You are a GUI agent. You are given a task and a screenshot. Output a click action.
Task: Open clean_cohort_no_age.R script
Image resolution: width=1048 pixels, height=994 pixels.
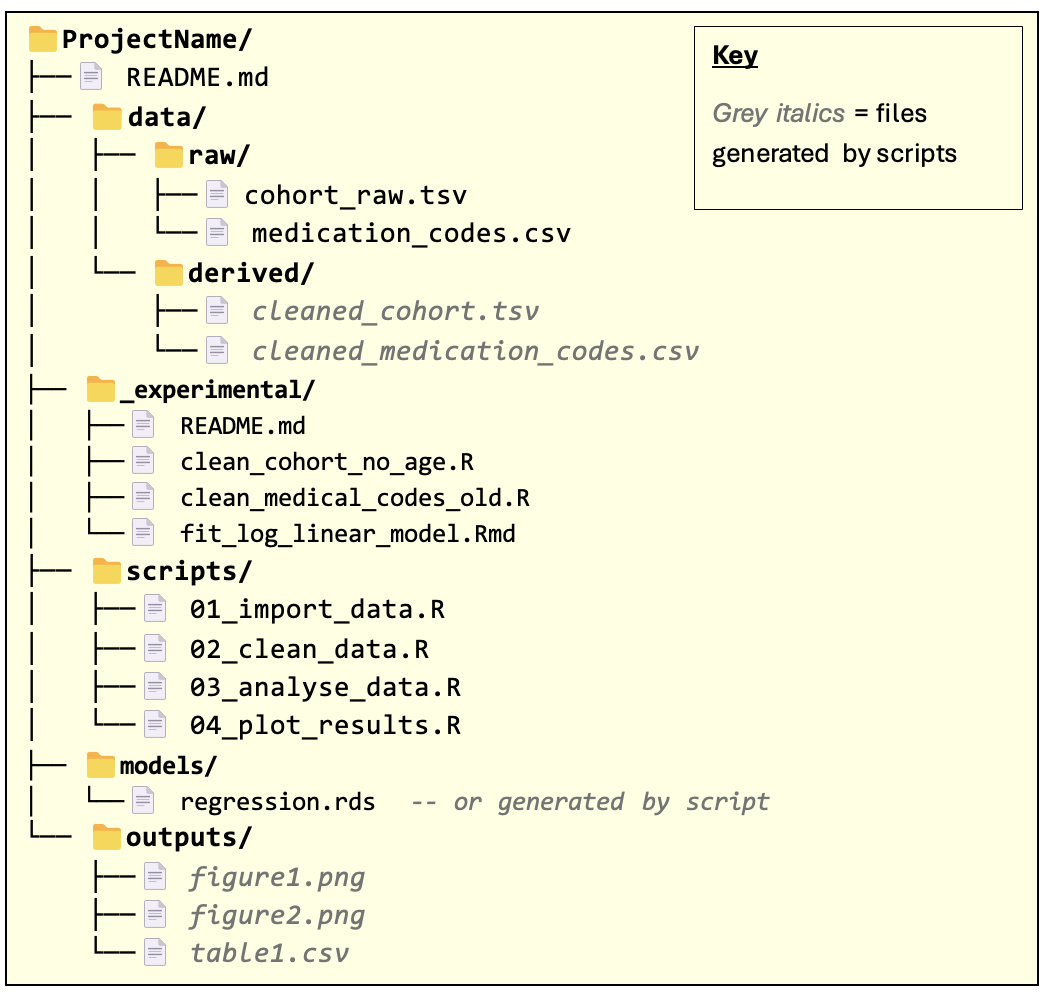point(327,463)
